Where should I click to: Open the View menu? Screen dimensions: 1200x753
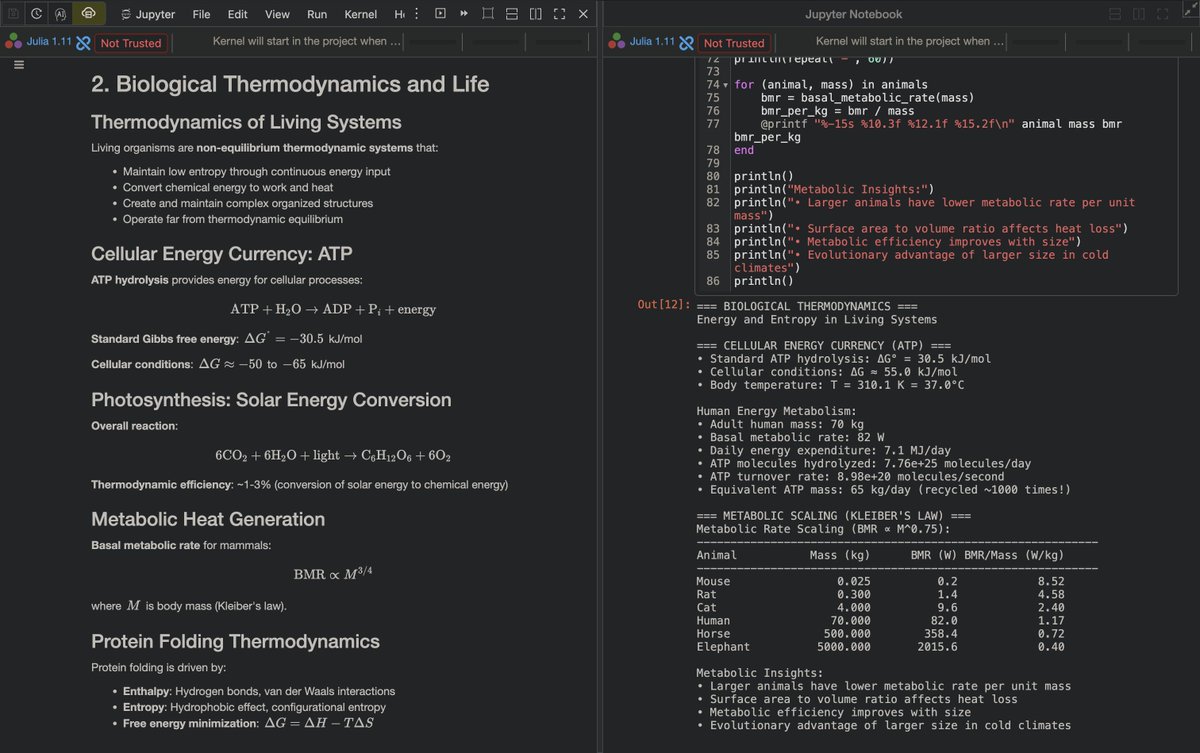pos(277,14)
